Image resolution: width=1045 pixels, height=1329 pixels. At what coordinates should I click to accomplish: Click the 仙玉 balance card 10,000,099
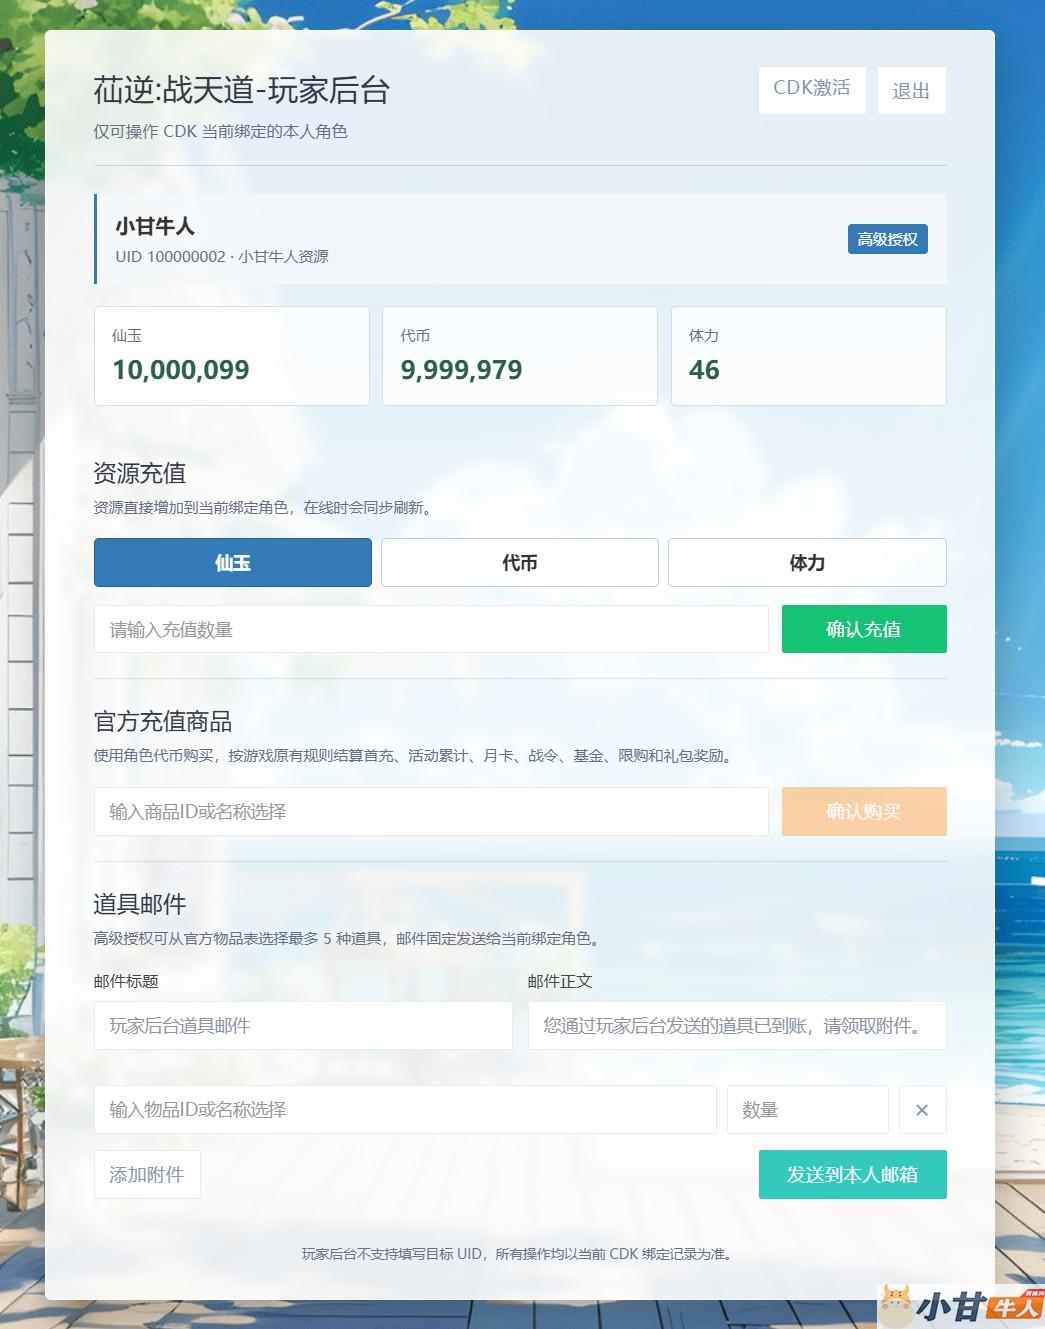pos(232,356)
